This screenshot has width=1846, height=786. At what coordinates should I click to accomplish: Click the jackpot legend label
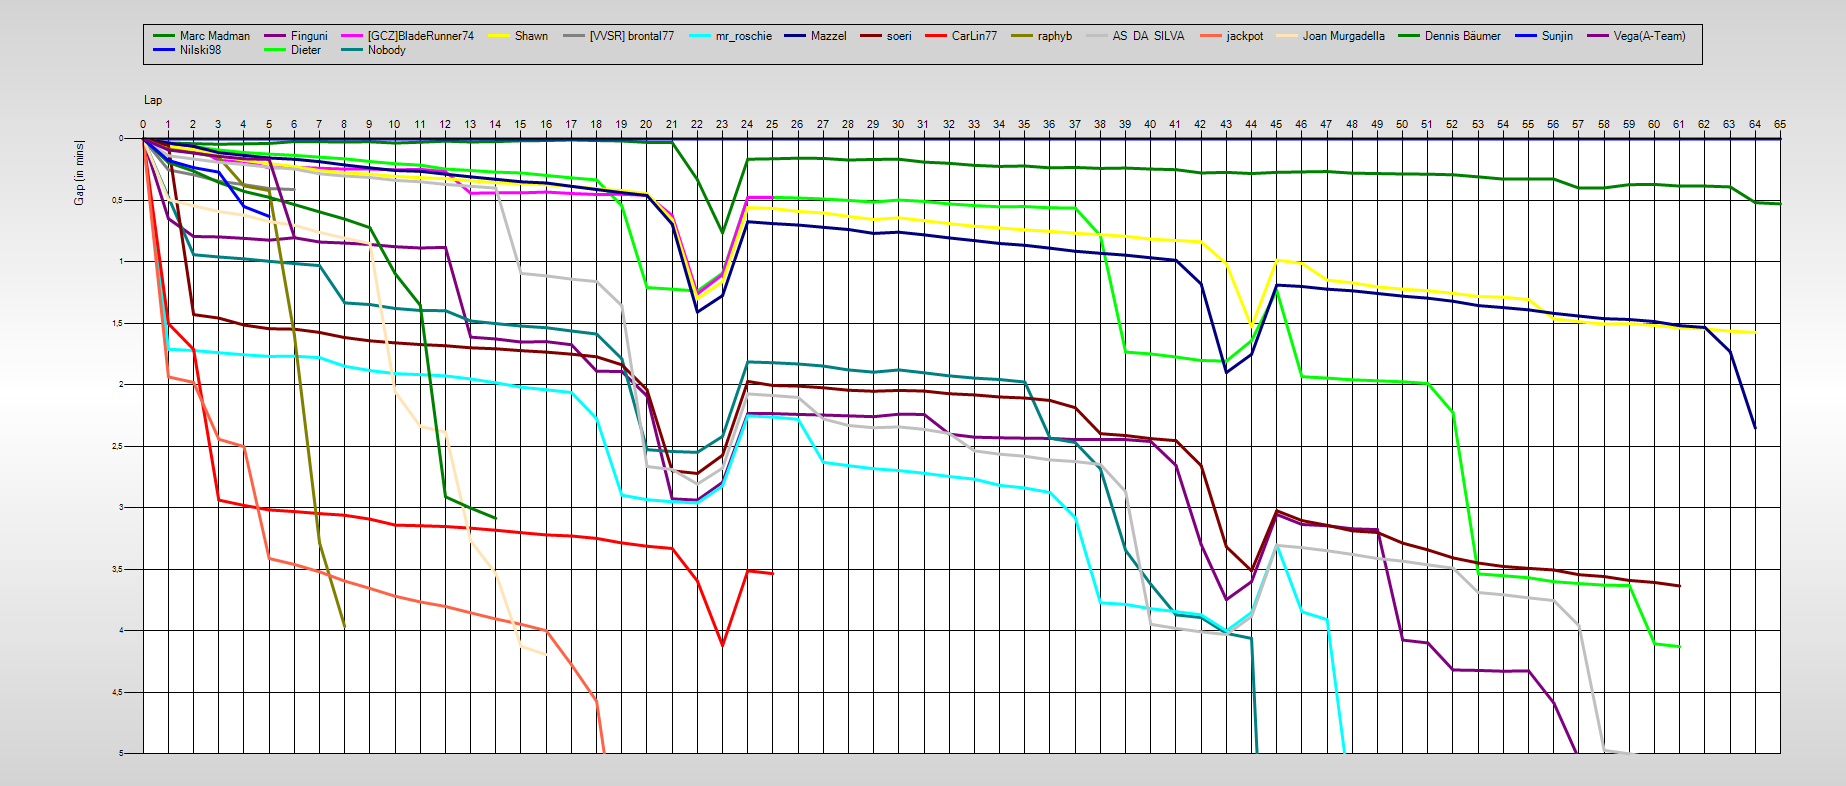[x=1244, y=36]
